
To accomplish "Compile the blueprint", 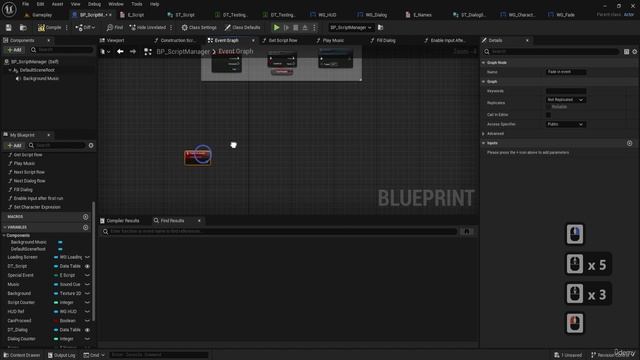I will pyautogui.click(x=49, y=28).
